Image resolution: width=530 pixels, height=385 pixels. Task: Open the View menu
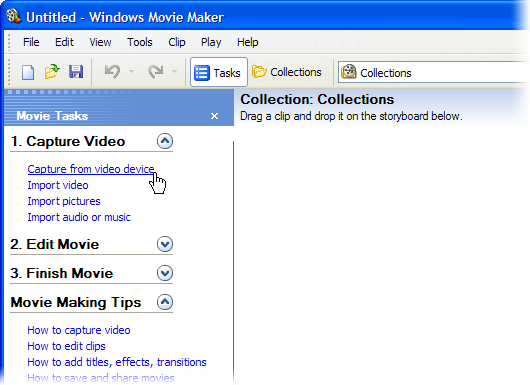click(x=100, y=42)
